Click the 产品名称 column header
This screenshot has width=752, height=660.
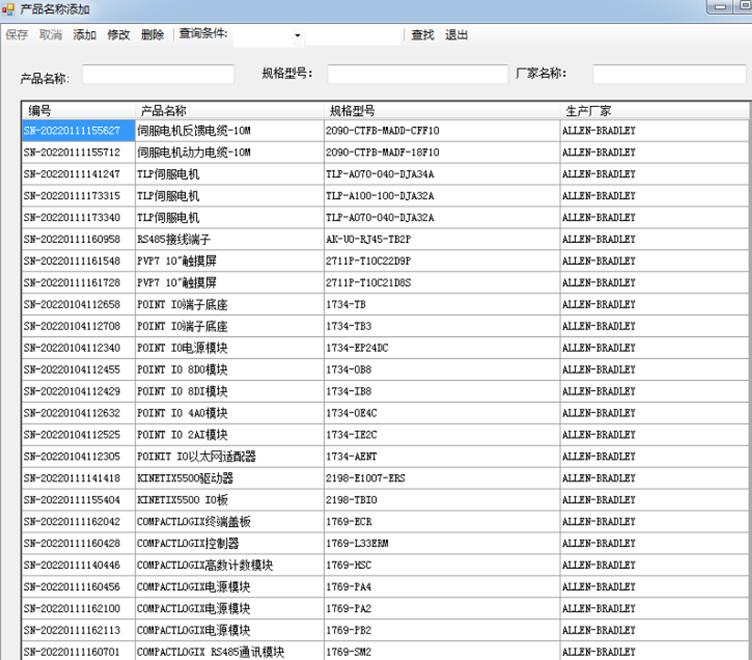(229, 111)
